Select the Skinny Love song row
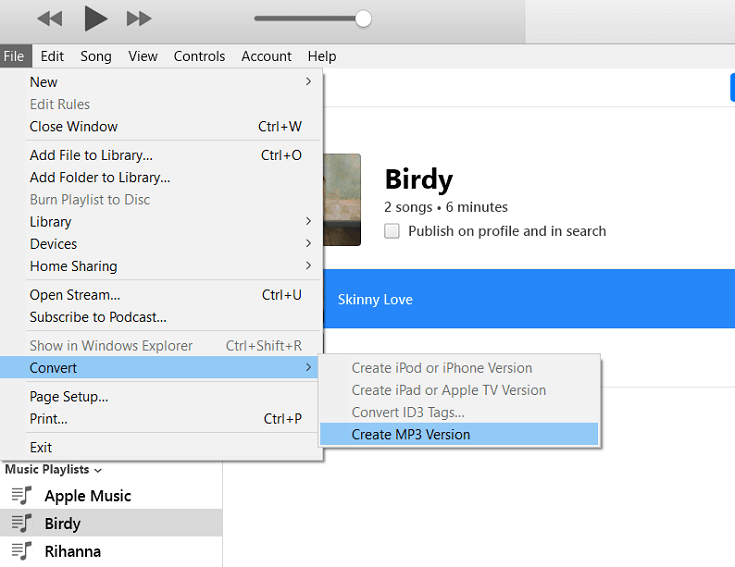Image resolution: width=735 pixels, height=567 pixels. click(x=530, y=299)
